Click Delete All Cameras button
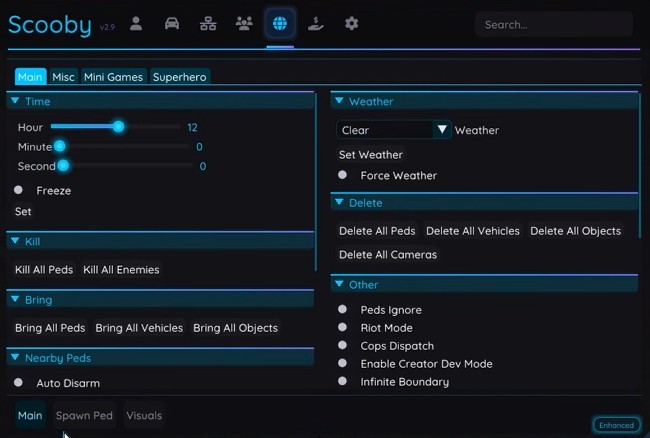650x438 pixels. coord(388,254)
